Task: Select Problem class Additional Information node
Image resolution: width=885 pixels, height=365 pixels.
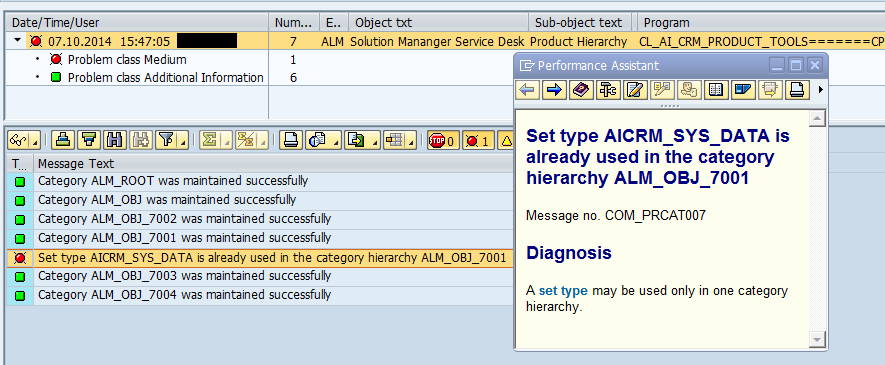Action: (165, 77)
